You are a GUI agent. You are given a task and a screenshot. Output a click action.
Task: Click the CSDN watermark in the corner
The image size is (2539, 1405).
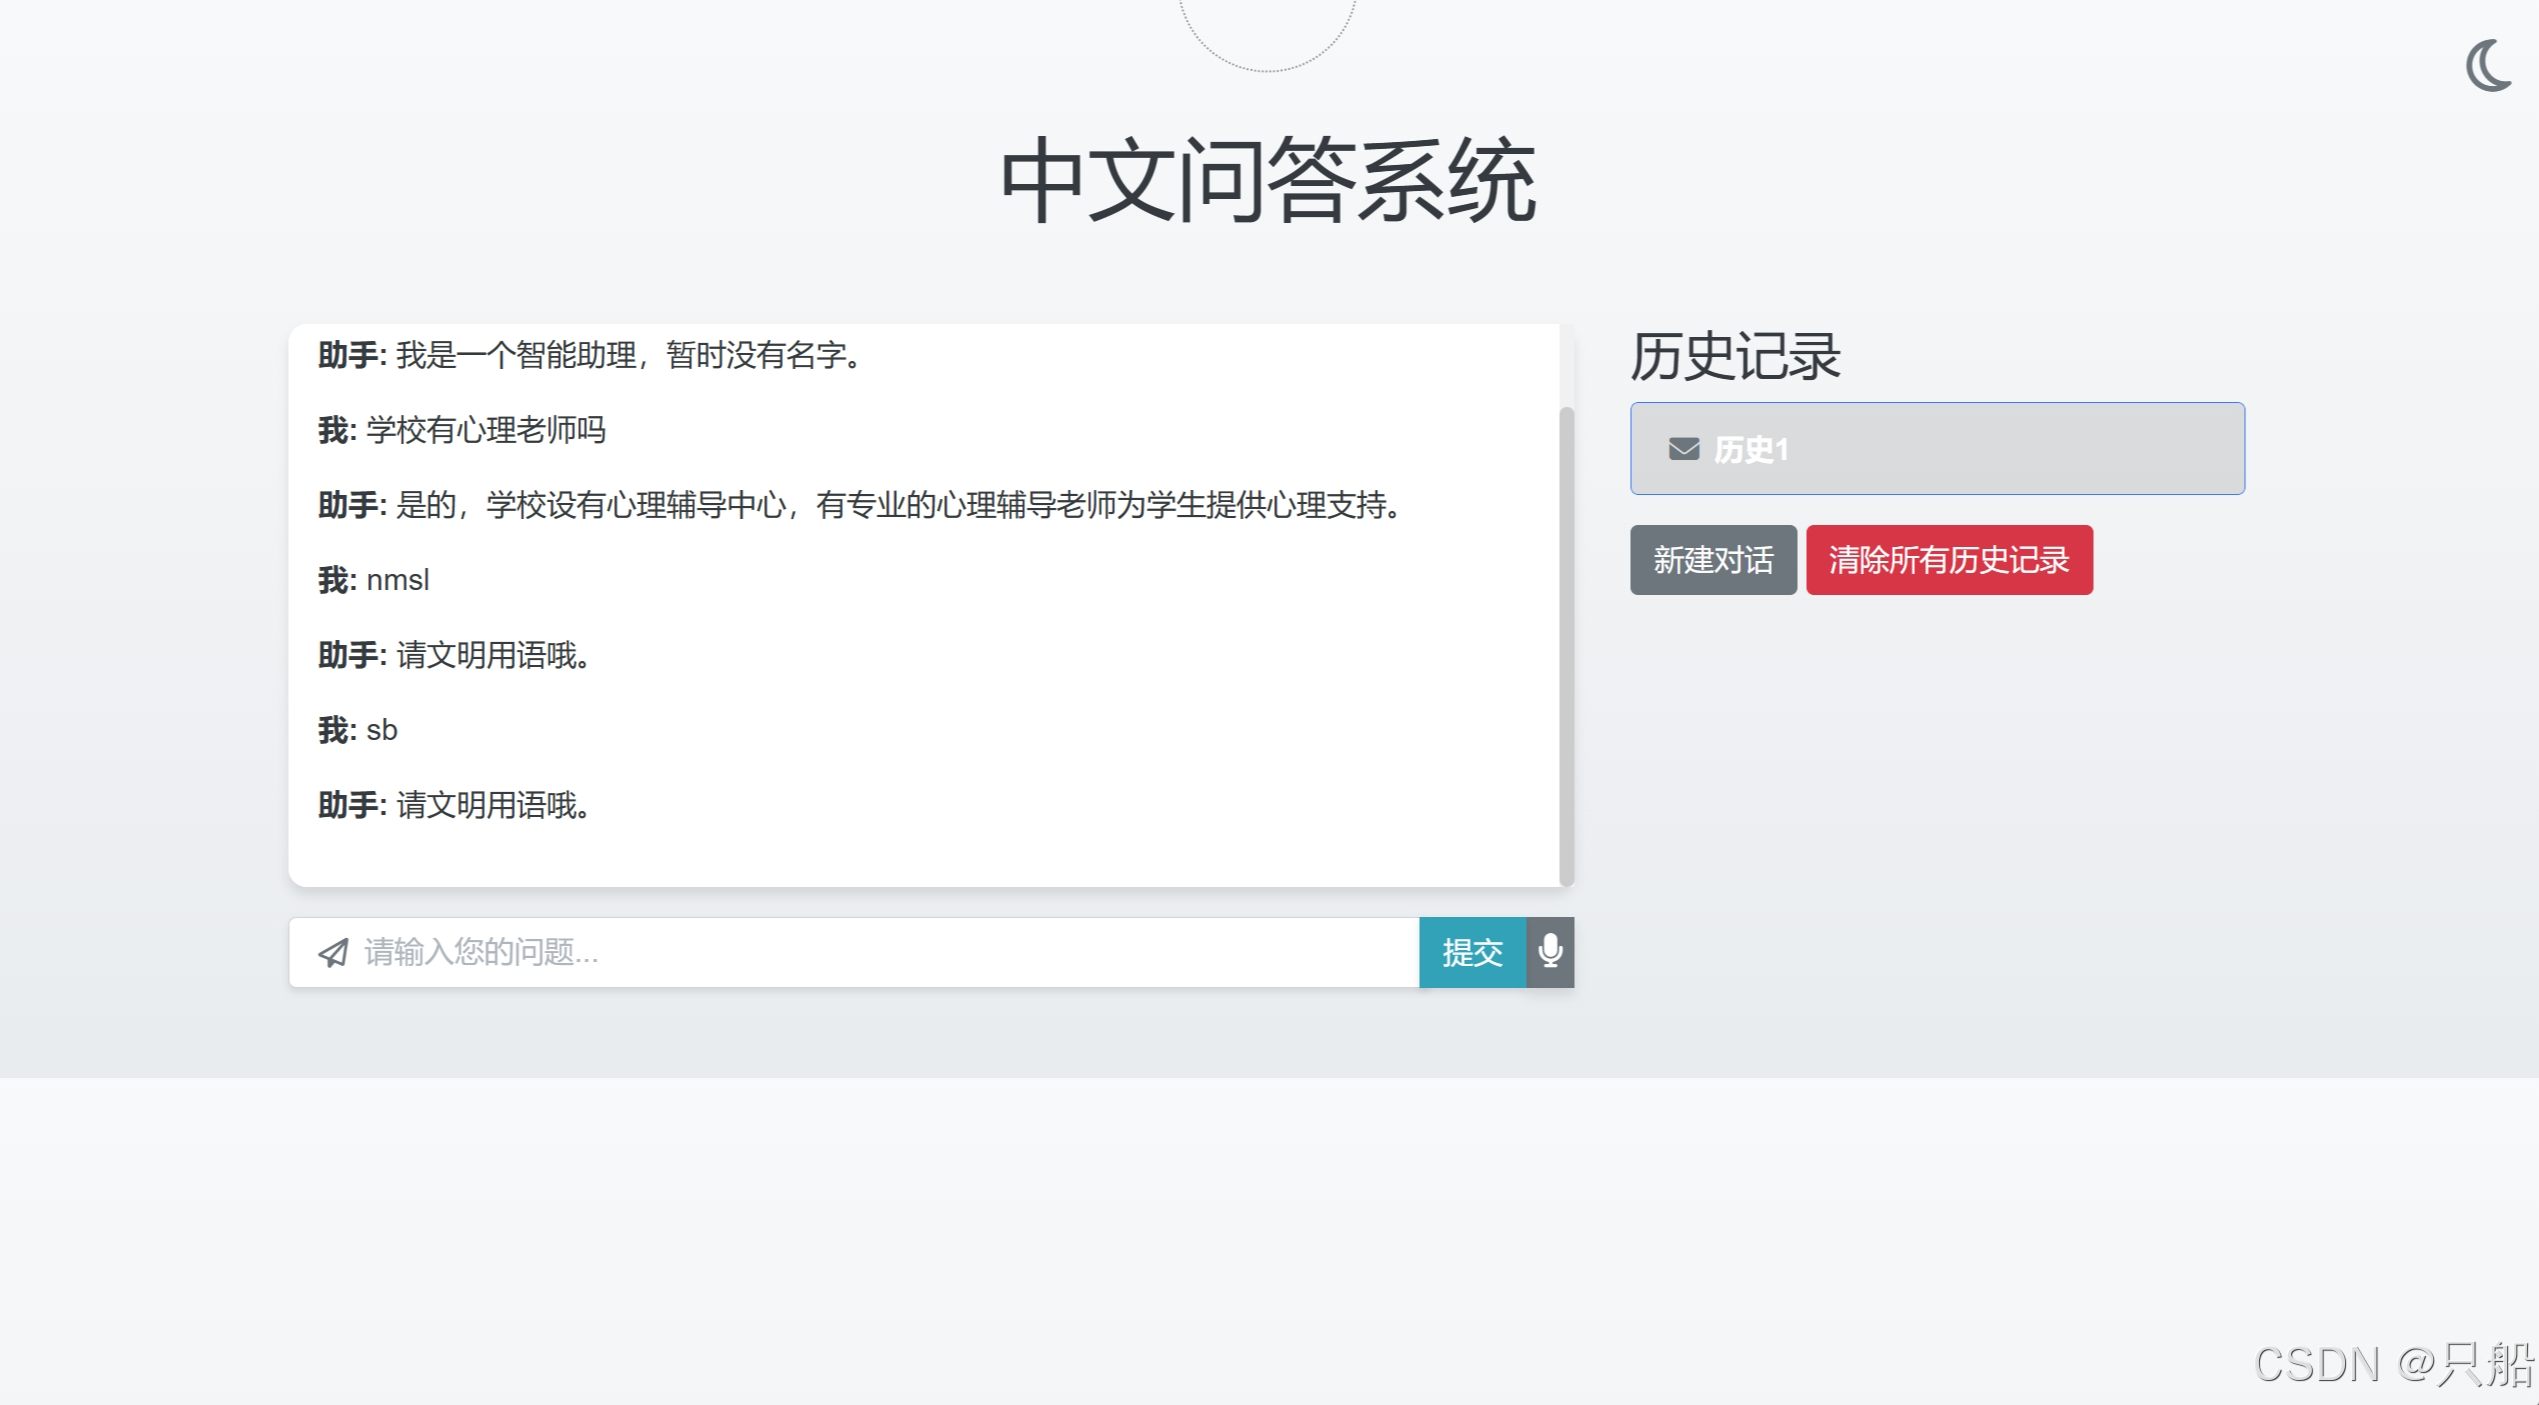pos(2393,1363)
